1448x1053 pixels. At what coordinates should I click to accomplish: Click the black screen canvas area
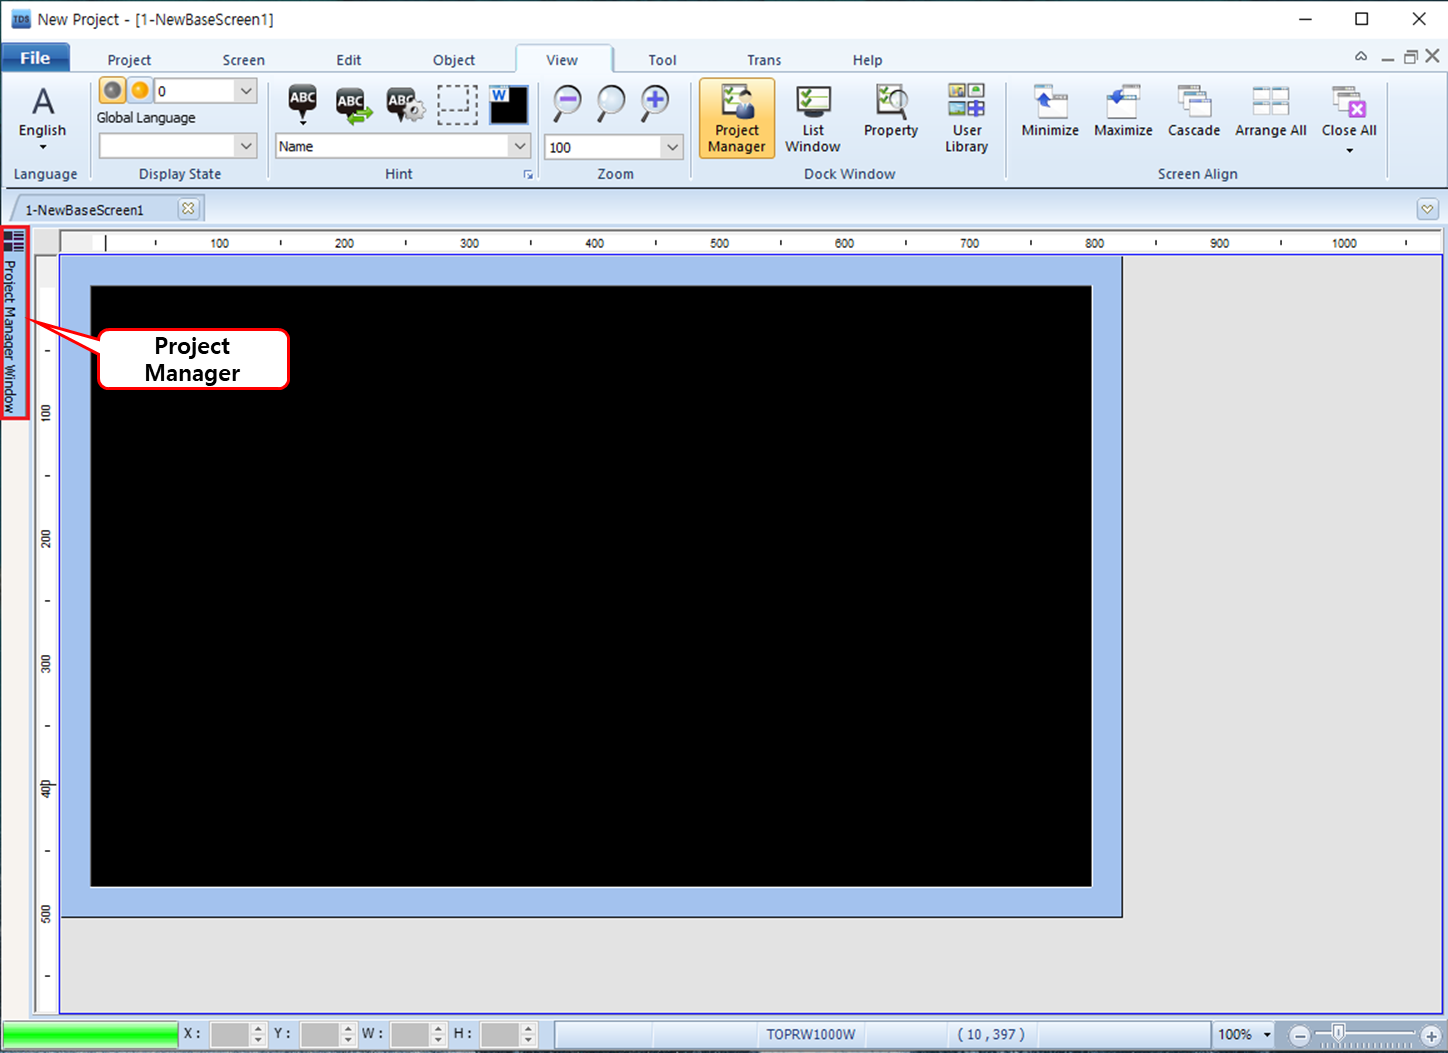point(591,586)
